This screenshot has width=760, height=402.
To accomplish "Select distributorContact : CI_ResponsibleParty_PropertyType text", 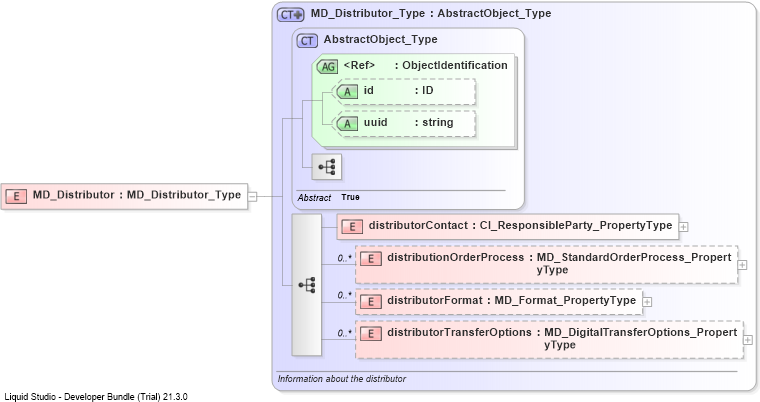I will pyautogui.click(x=521, y=225).
